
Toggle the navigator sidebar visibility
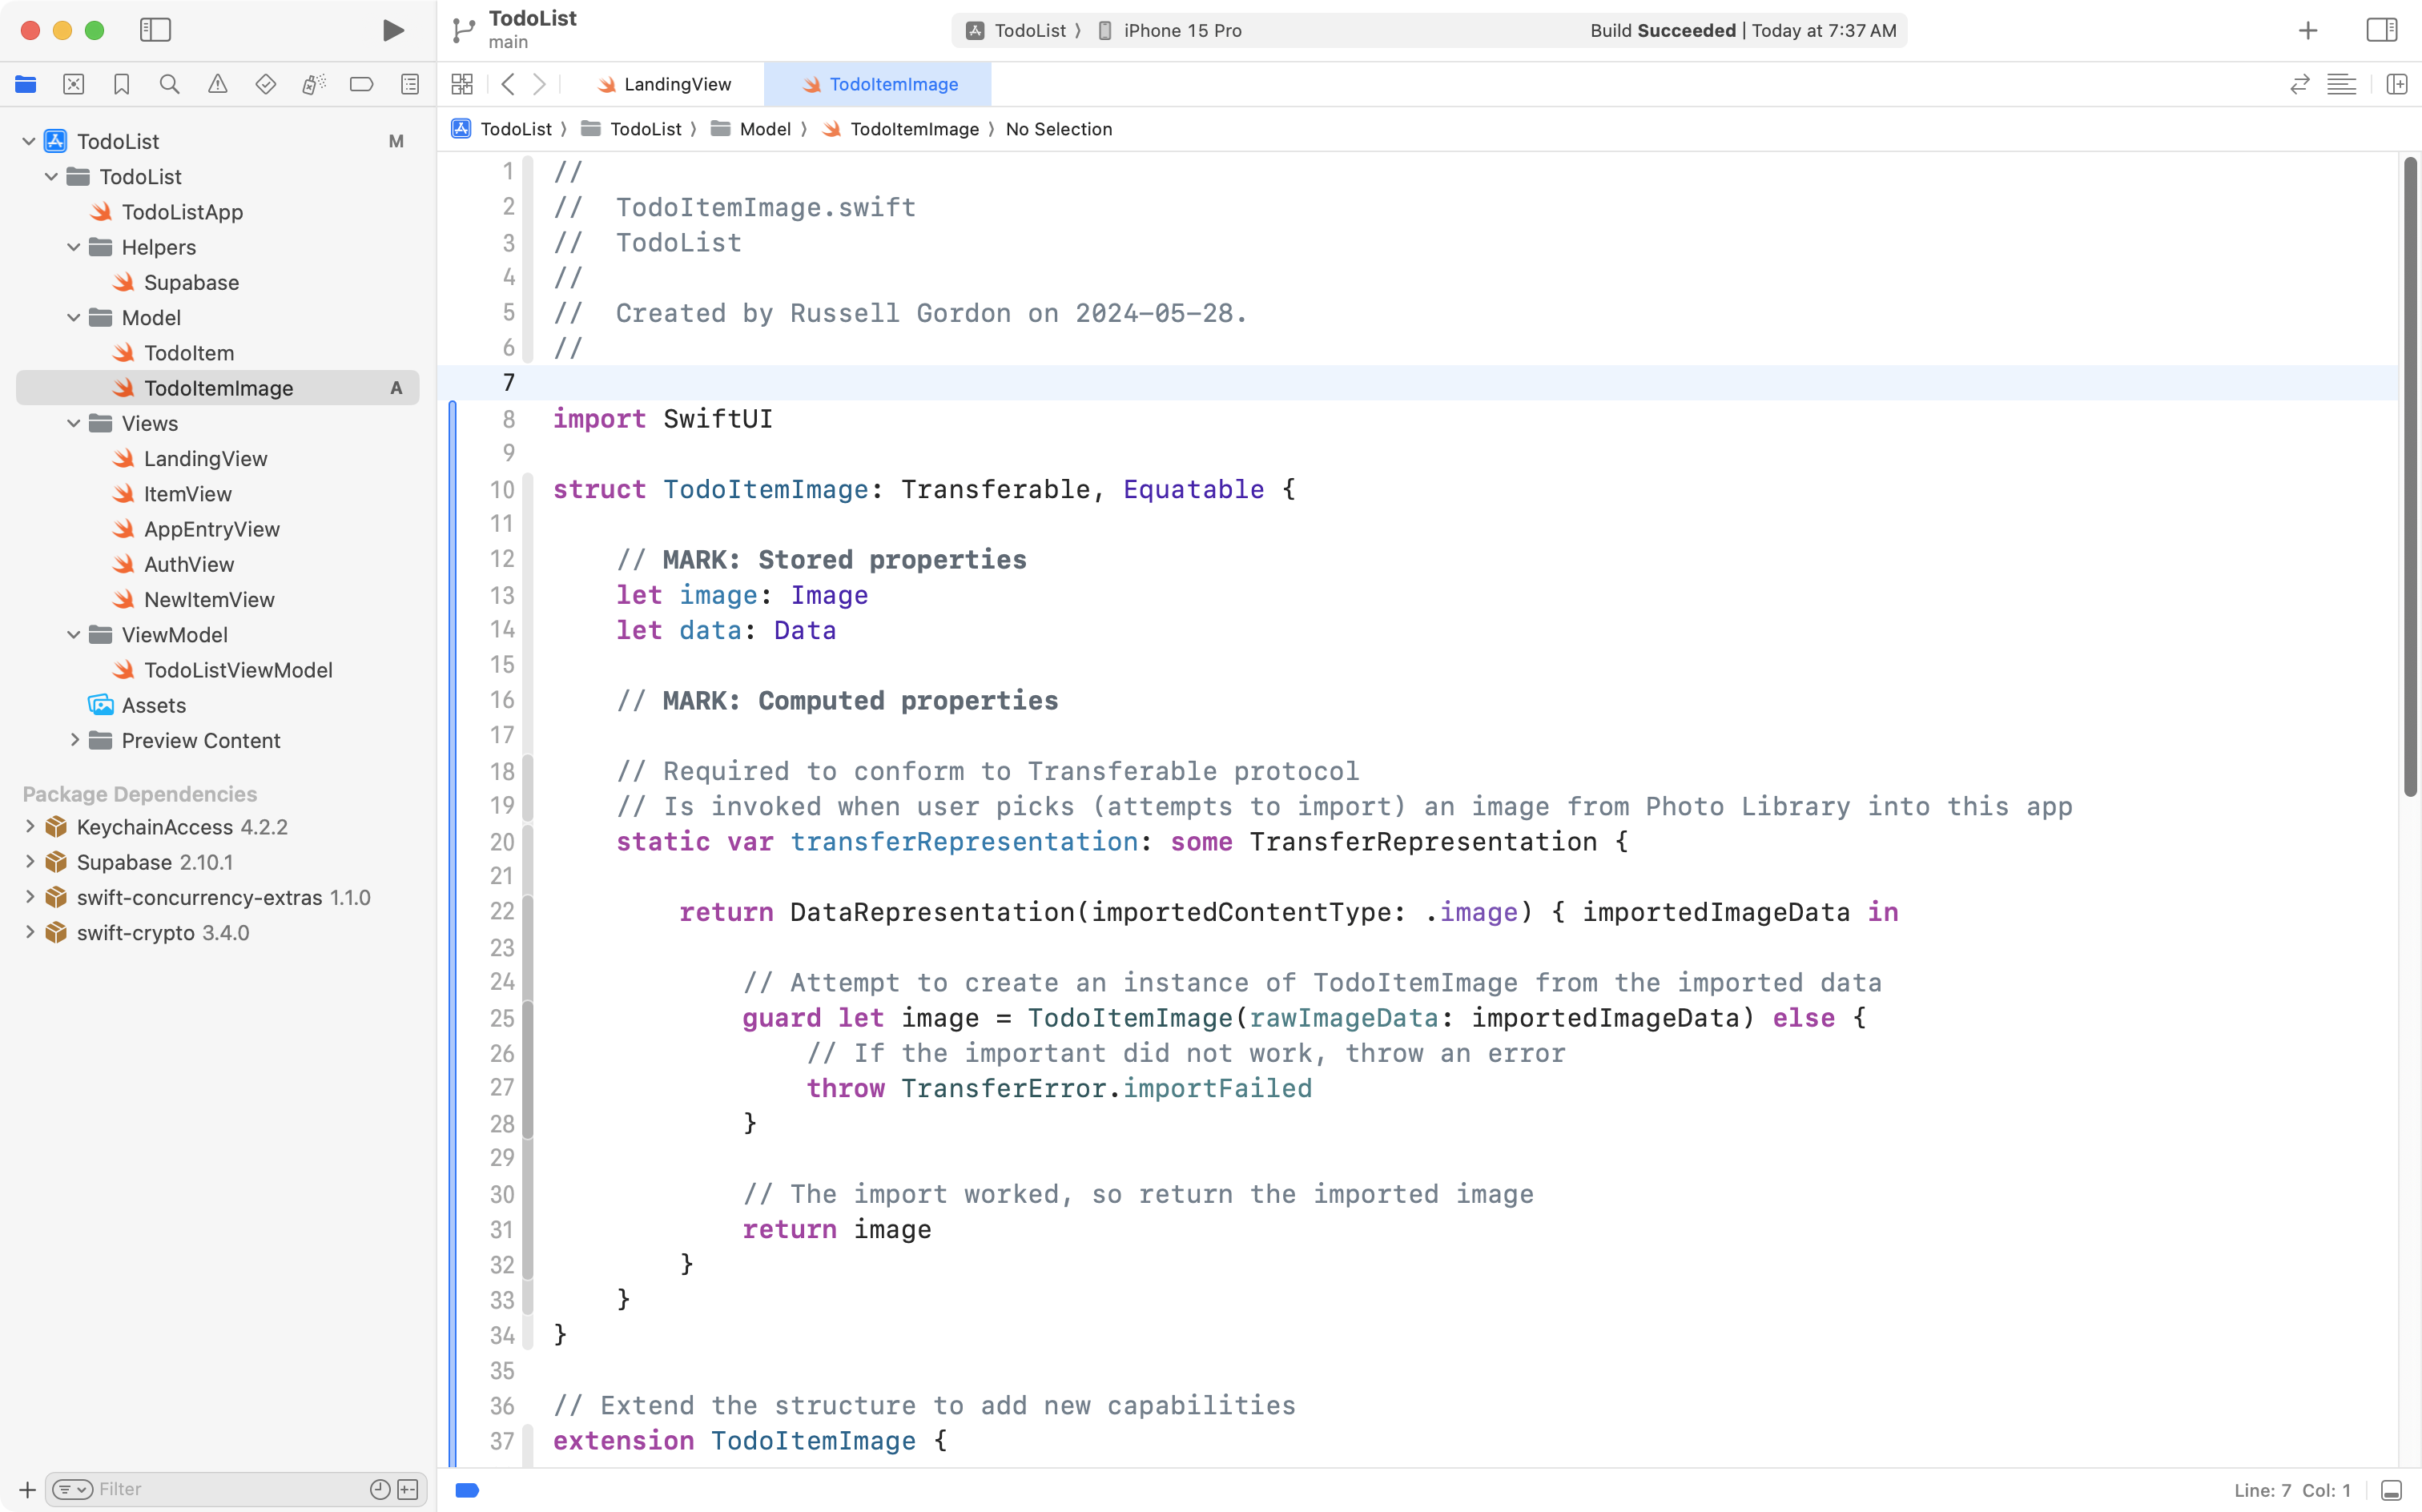[x=156, y=30]
